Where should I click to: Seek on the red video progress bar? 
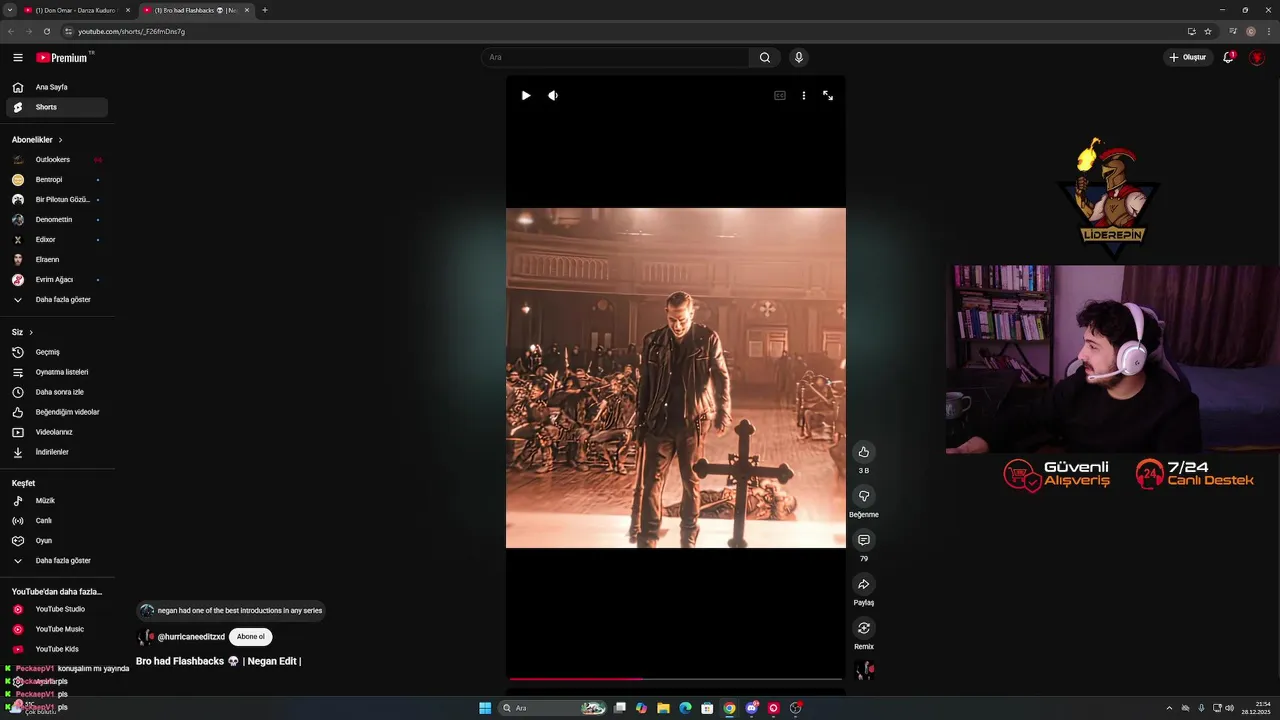pyautogui.click(x=675, y=679)
